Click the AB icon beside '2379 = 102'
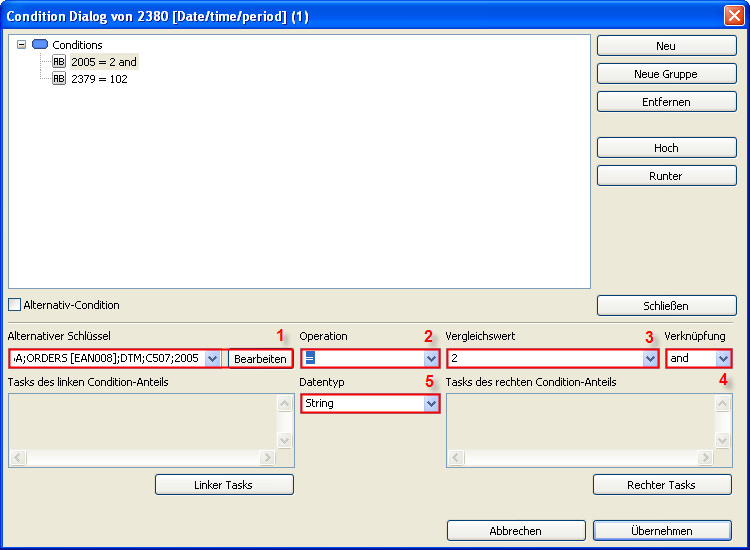The image size is (750, 550). point(59,79)
